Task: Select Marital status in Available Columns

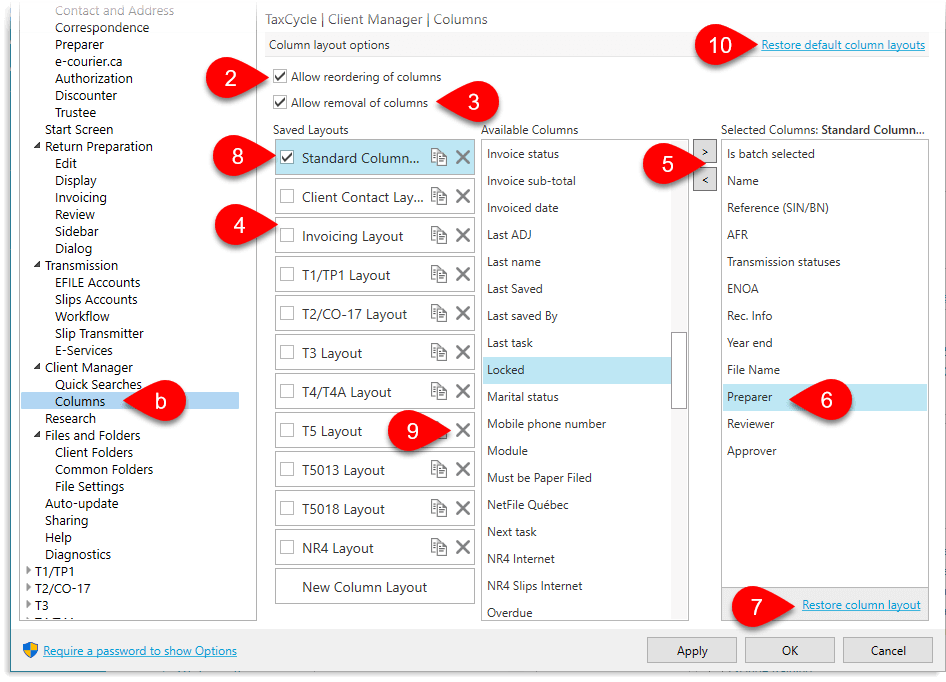Action: tap(577, 397)
